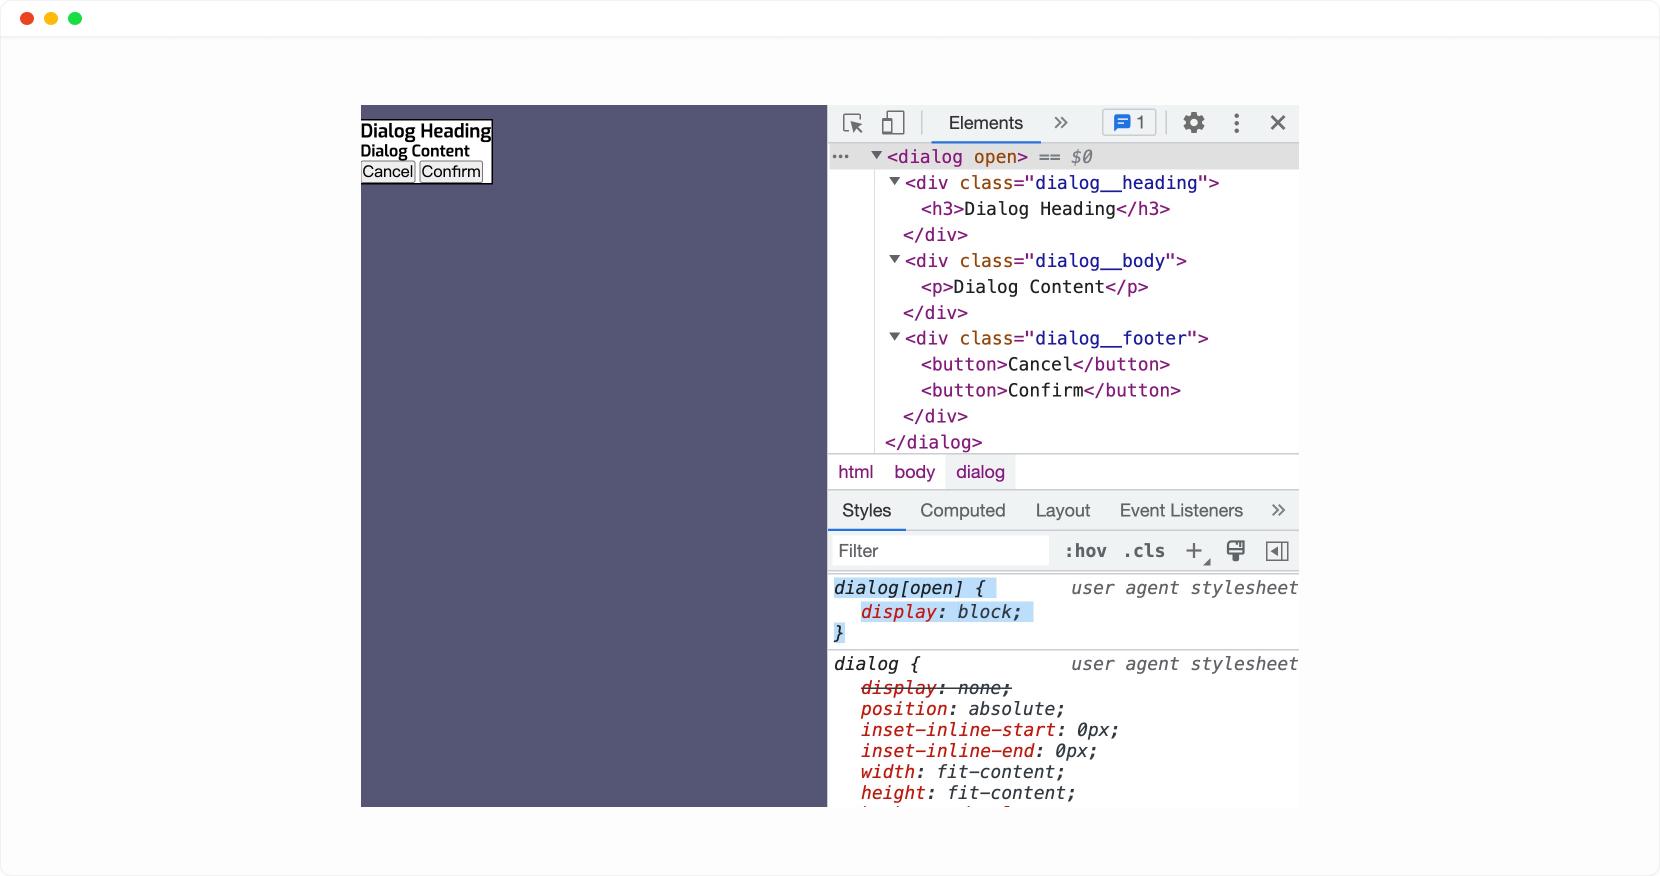This screenshot has width=1660, height=876.
Task: Toggle the :hov element state panel
Action: click(1085, 551)
